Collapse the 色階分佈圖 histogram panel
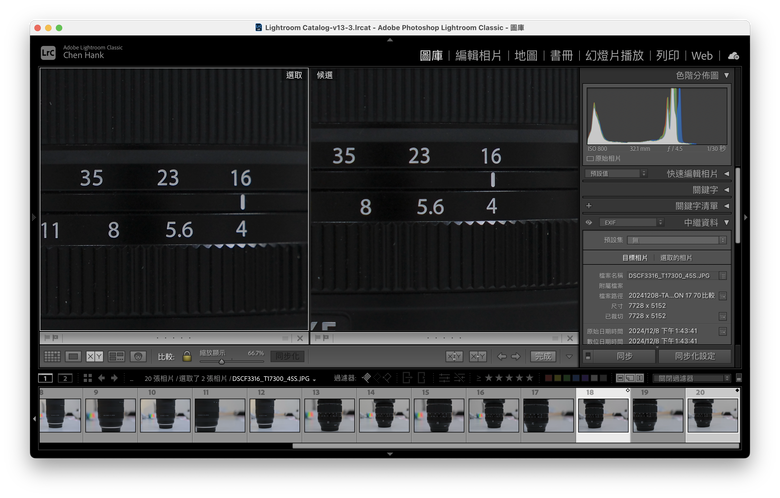 (x=727, y=75)
